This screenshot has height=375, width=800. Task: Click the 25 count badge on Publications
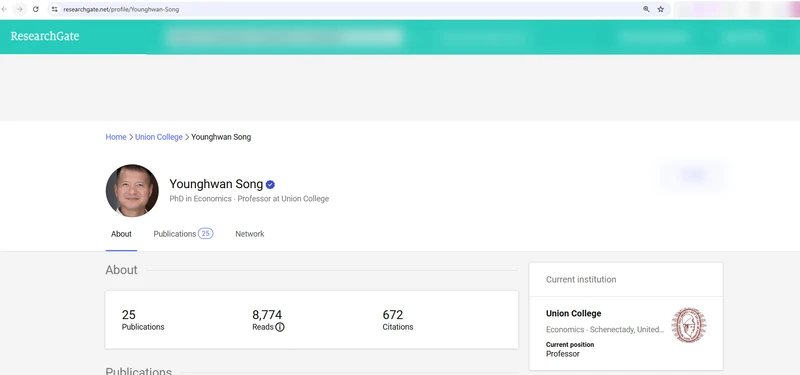[x=206, y=234]
